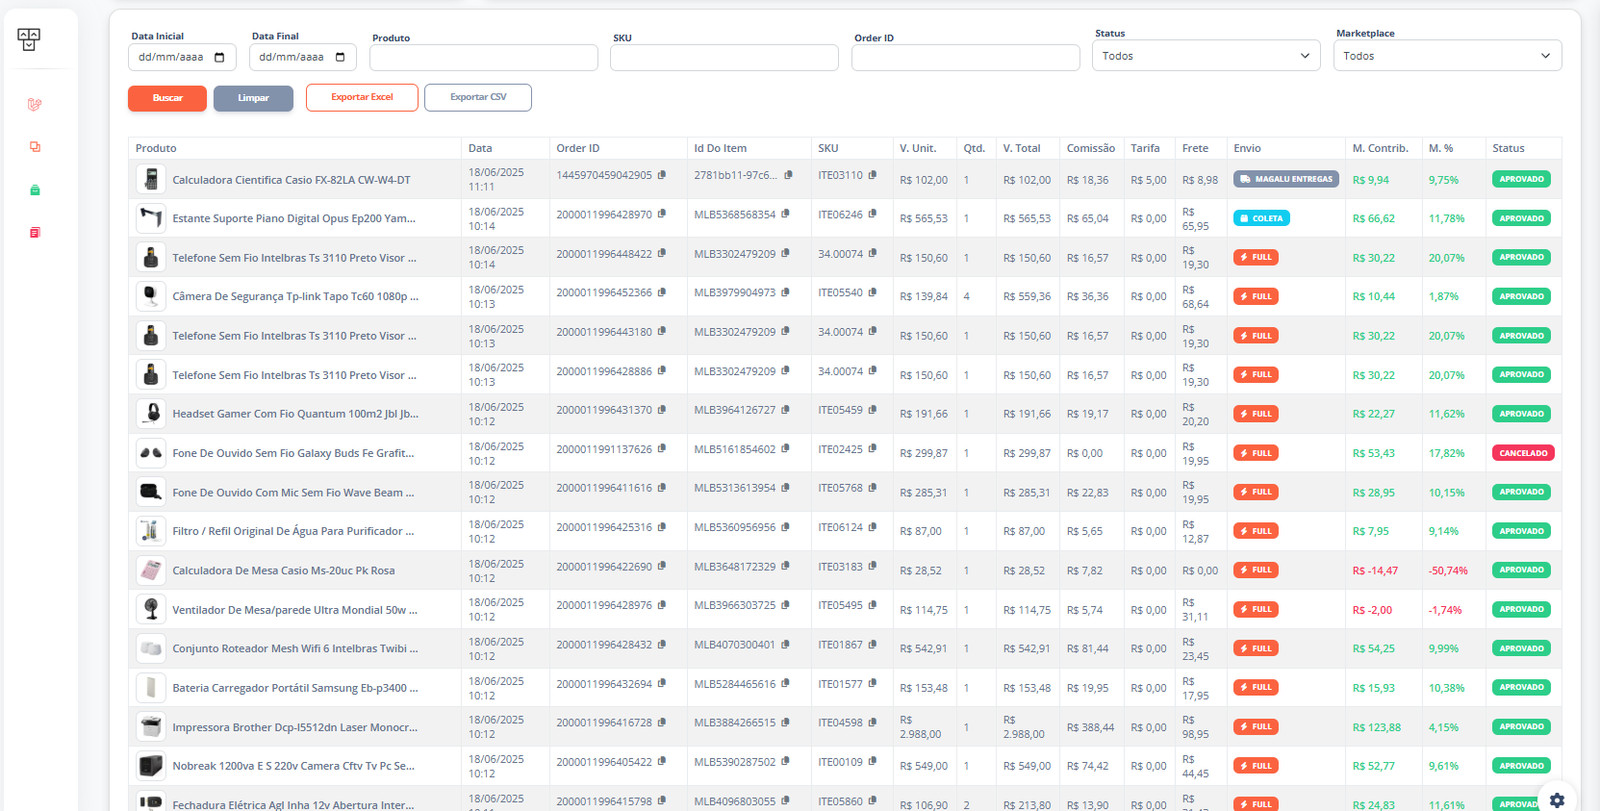Screen dimensions: 1600x811
Task: Click the Headset Gamer Quantum thumbnail
Action: pyautogui.click(x=151, y=413)
